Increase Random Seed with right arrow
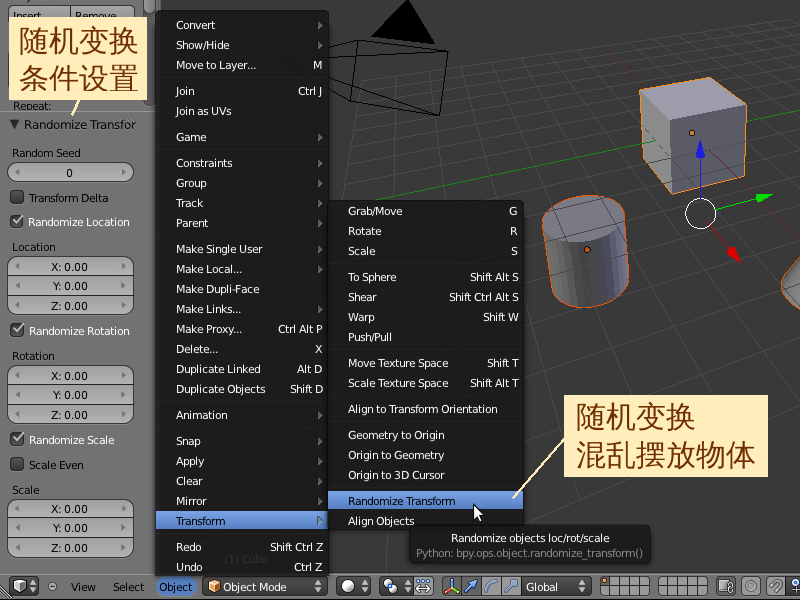The height and width of the screenshot is (600, 800). tap(124, 172)
